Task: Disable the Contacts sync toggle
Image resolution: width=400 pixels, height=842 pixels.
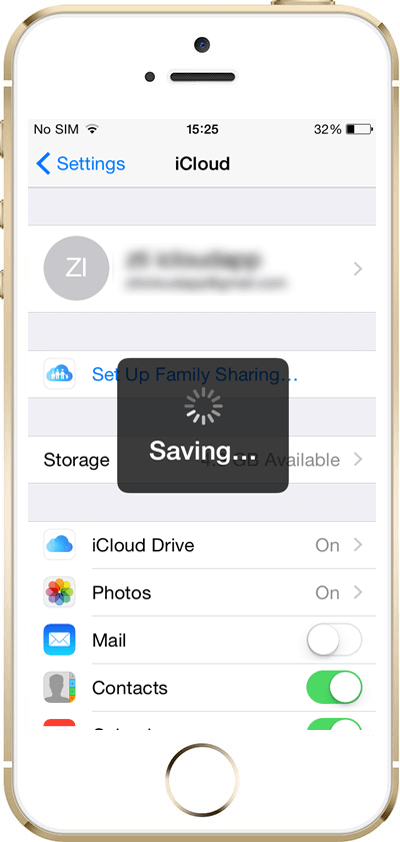Action: pos(334,687)
